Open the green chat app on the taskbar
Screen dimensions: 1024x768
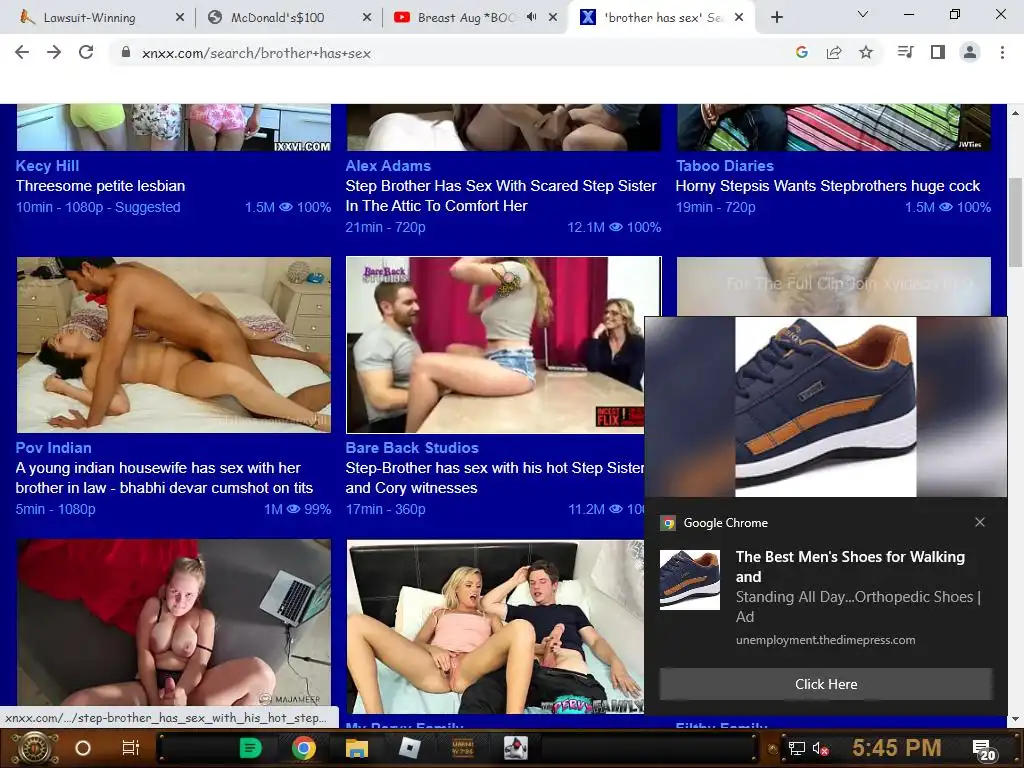pos(250,748)
